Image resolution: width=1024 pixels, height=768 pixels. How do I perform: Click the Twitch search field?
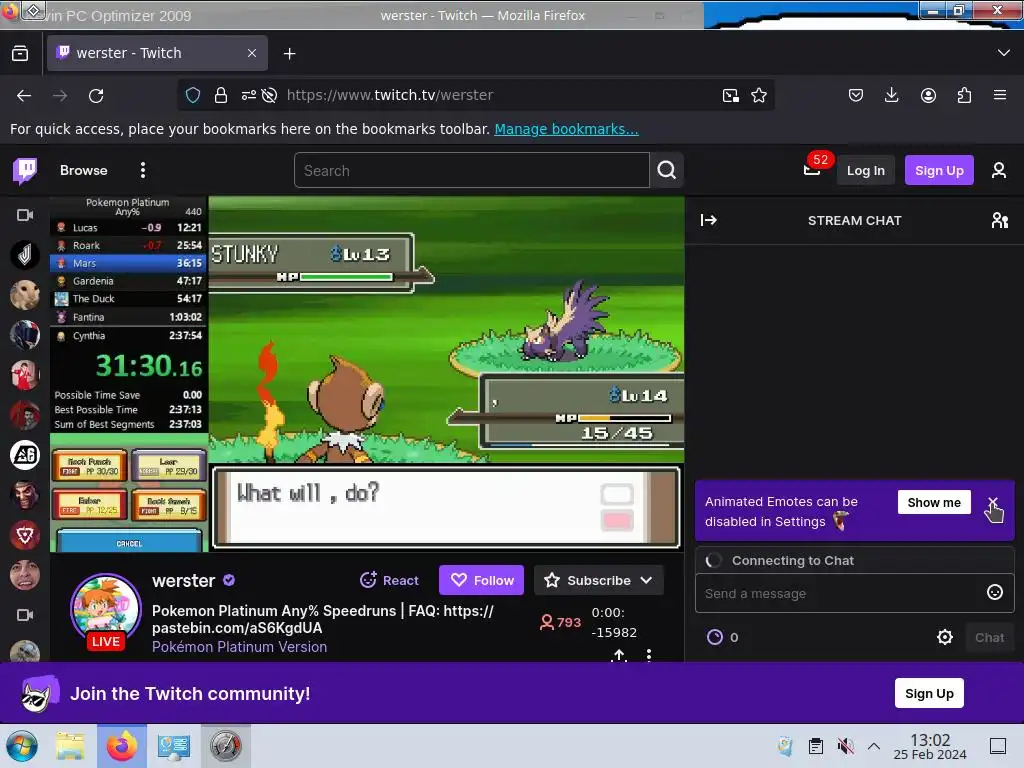point(472,170)
